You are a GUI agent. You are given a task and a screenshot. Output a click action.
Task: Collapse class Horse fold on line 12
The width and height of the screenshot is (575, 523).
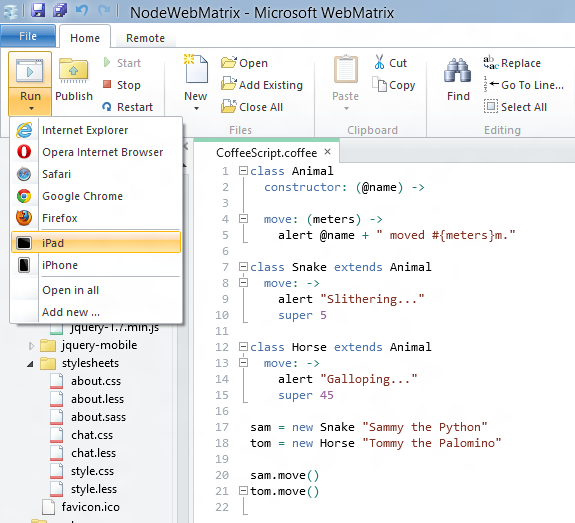[243, 347]
